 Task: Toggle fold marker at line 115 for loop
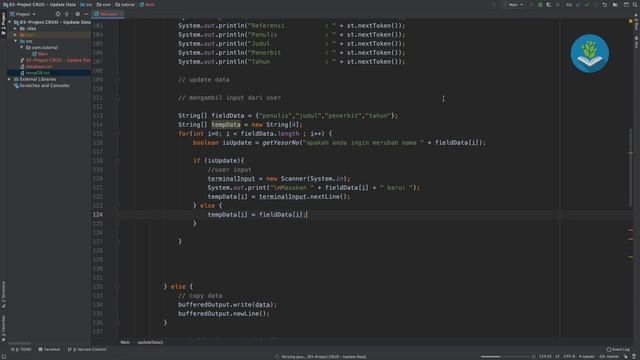click(x=118, y=134)
